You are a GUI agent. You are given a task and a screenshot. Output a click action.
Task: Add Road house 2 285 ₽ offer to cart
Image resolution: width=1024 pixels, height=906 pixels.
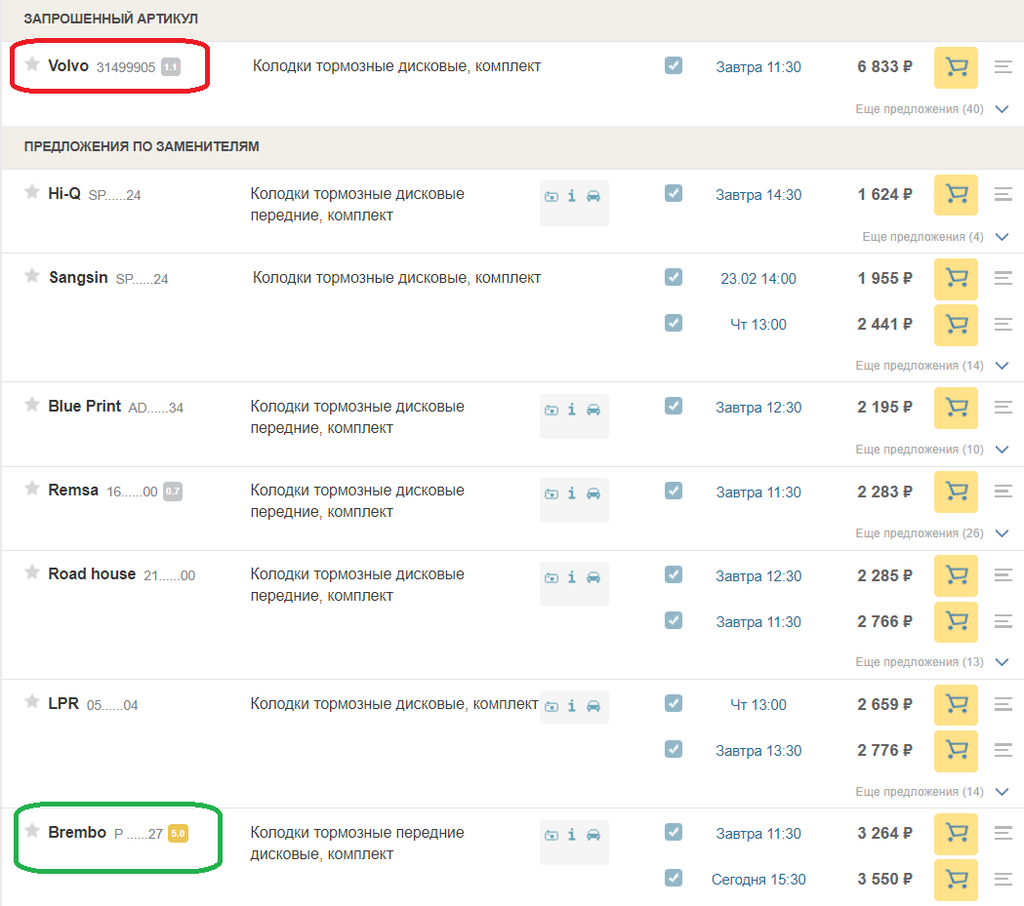pos(955,575)
